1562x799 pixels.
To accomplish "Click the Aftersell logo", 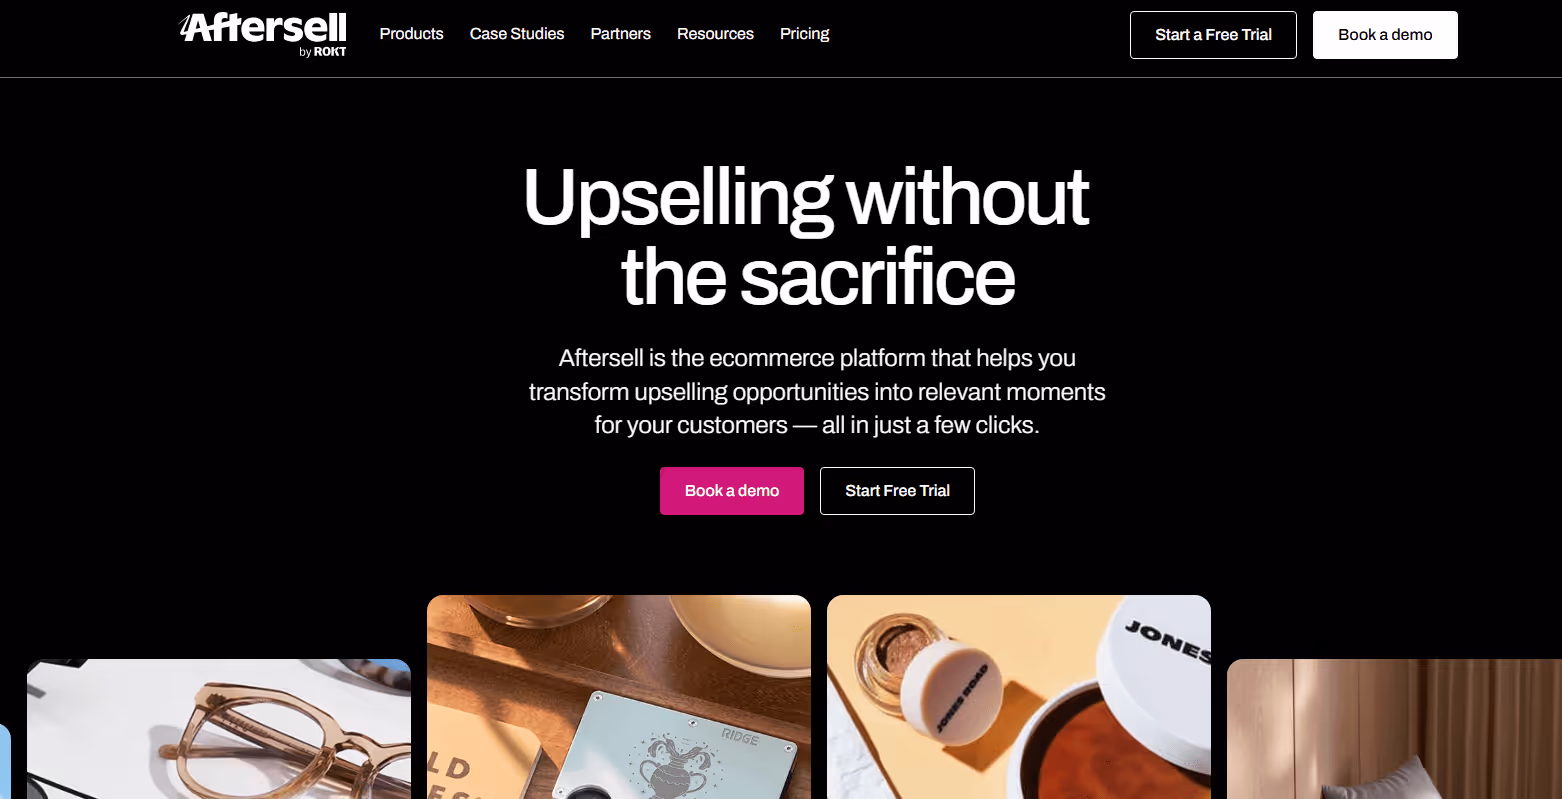I will (263, 28).
